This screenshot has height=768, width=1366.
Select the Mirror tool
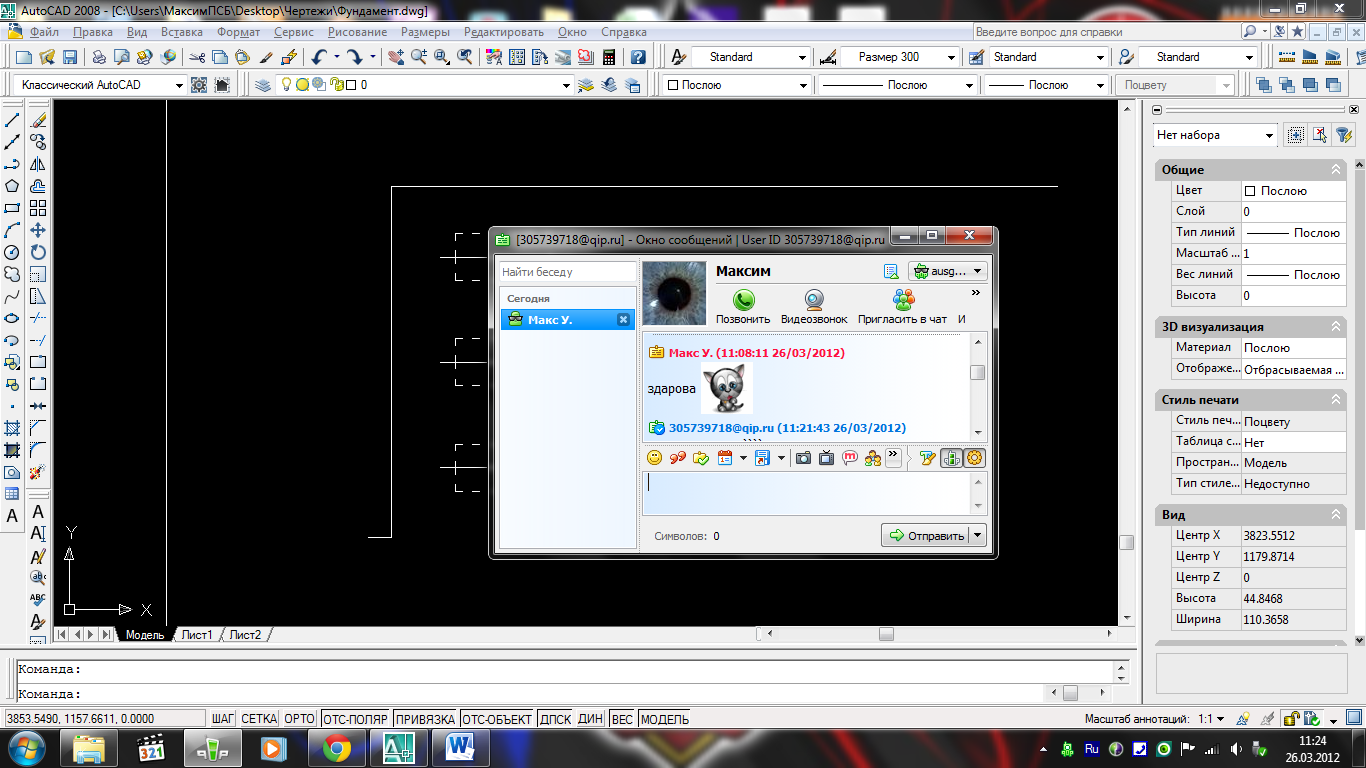pyautogui.click(x=38, y=164)
